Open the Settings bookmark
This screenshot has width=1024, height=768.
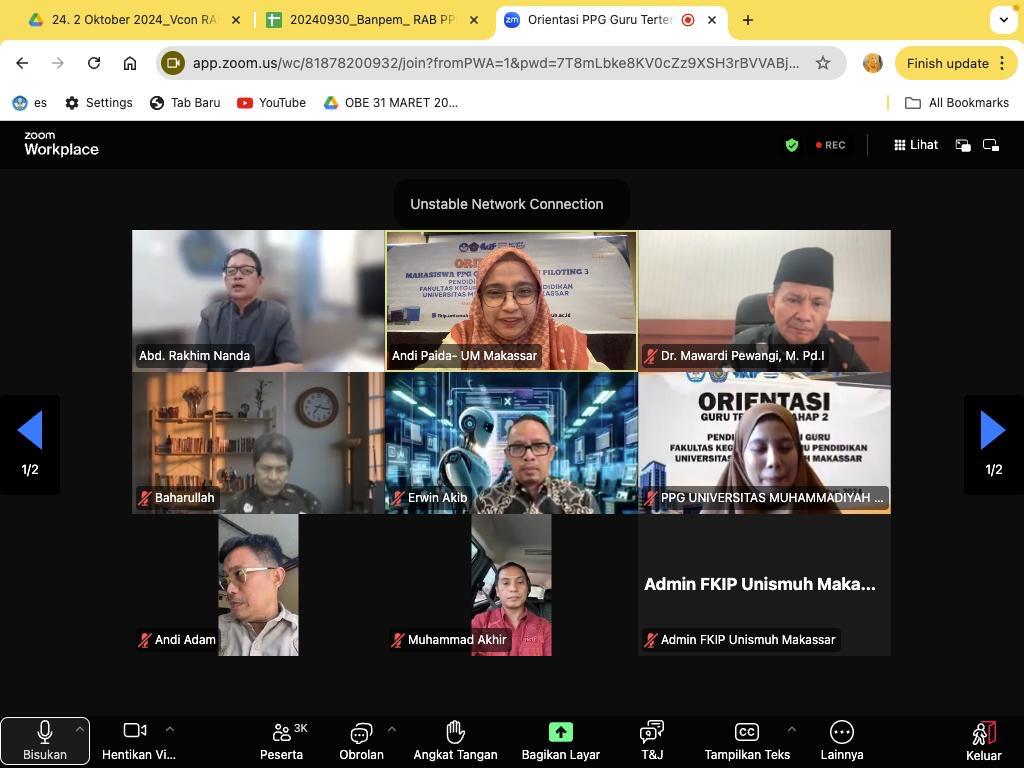point(99,103)
